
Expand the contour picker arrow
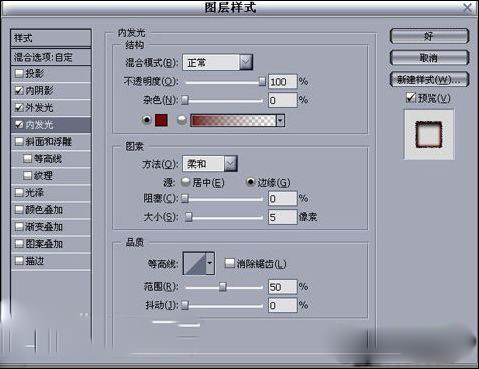(210, 263)
